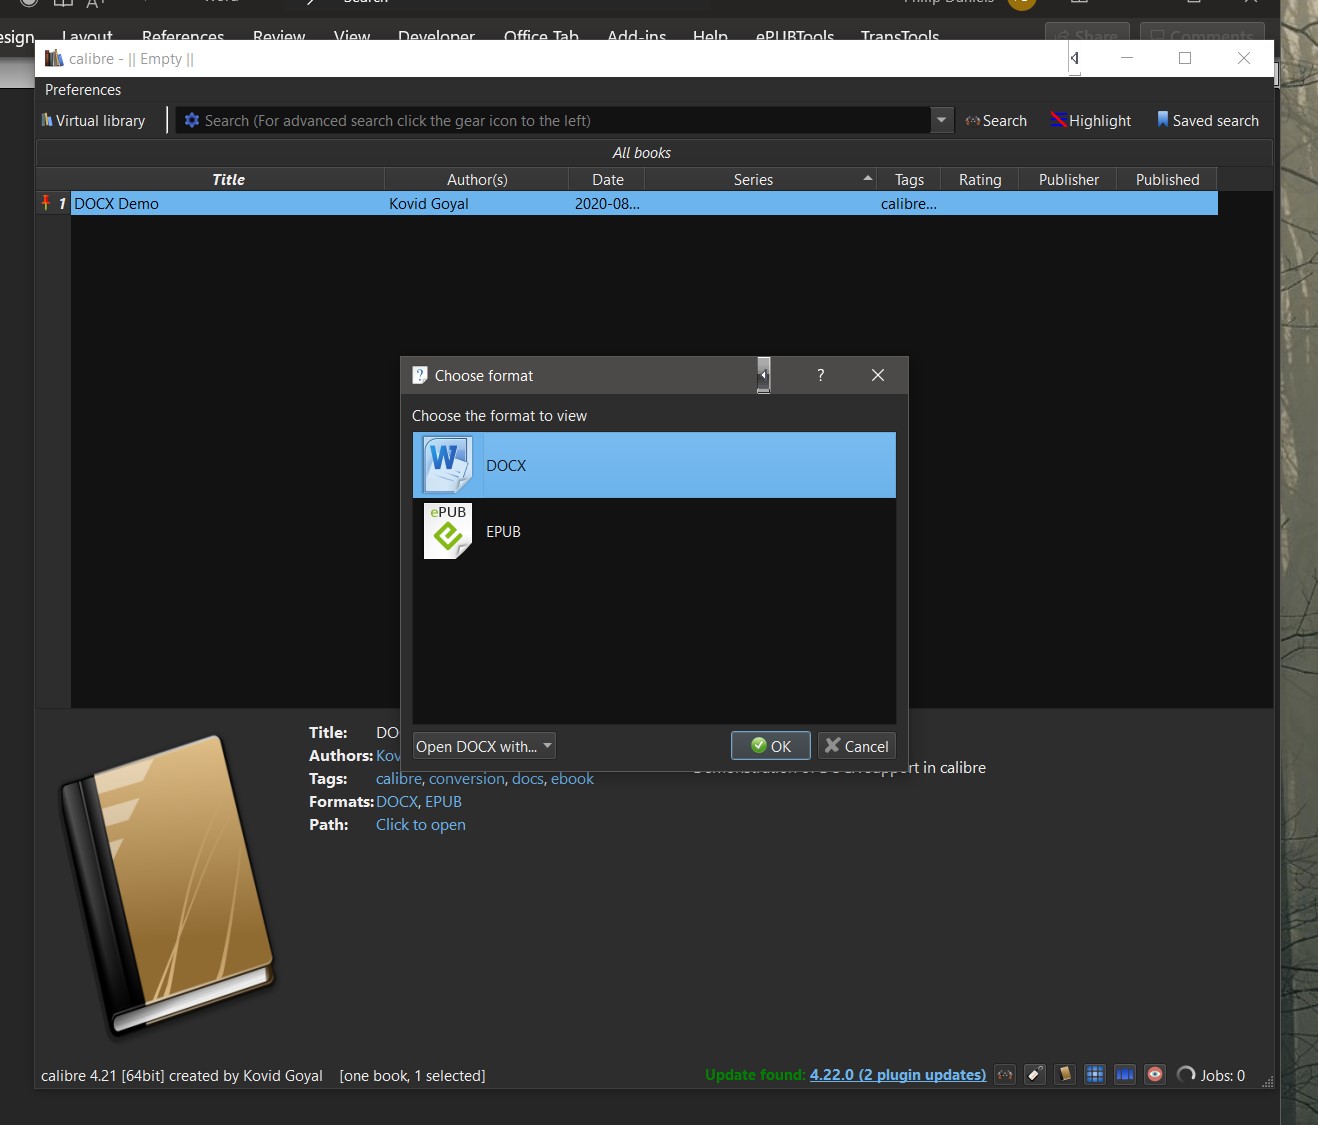The width and height of the screenshot is (1318, 1125).
Task: Open the "docs" tag link
Action: click(x=528, y=779)
